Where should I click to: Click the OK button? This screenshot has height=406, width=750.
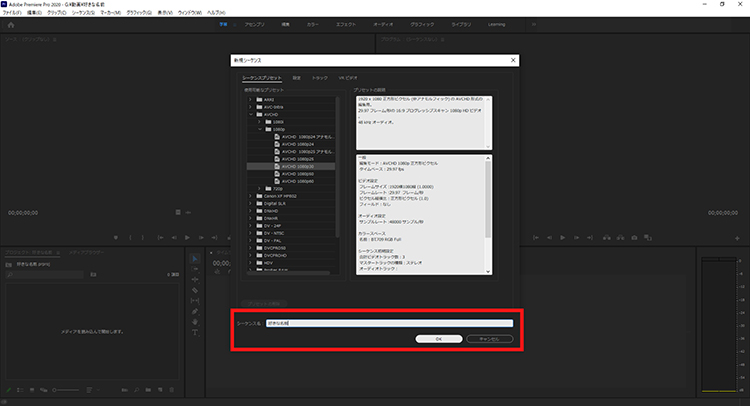(439, 339)
